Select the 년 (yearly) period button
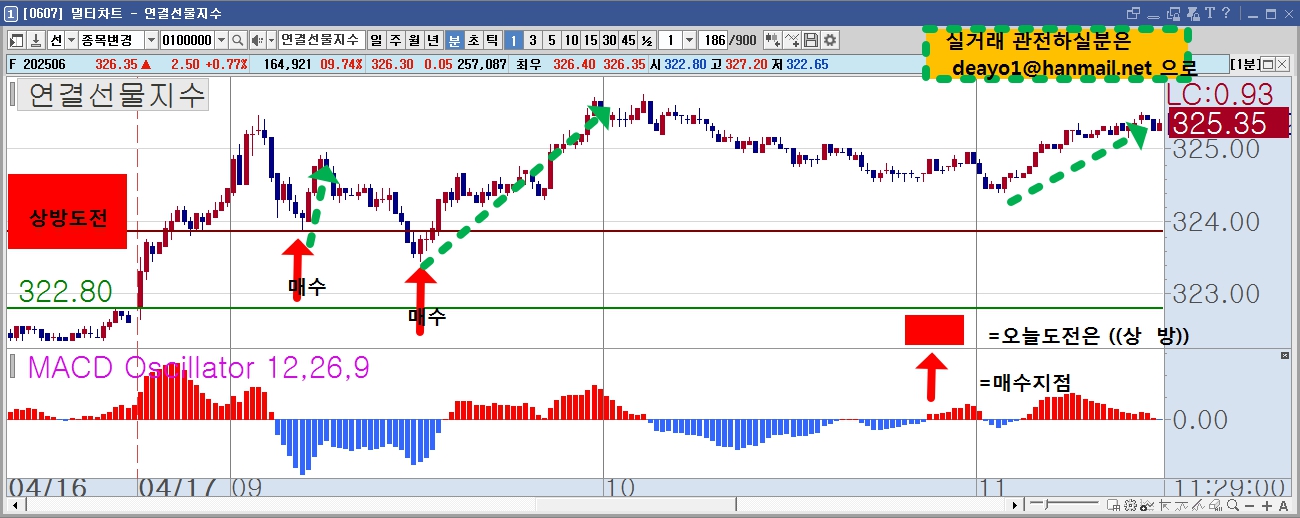 pyautogui.click(x=434, y=40)
